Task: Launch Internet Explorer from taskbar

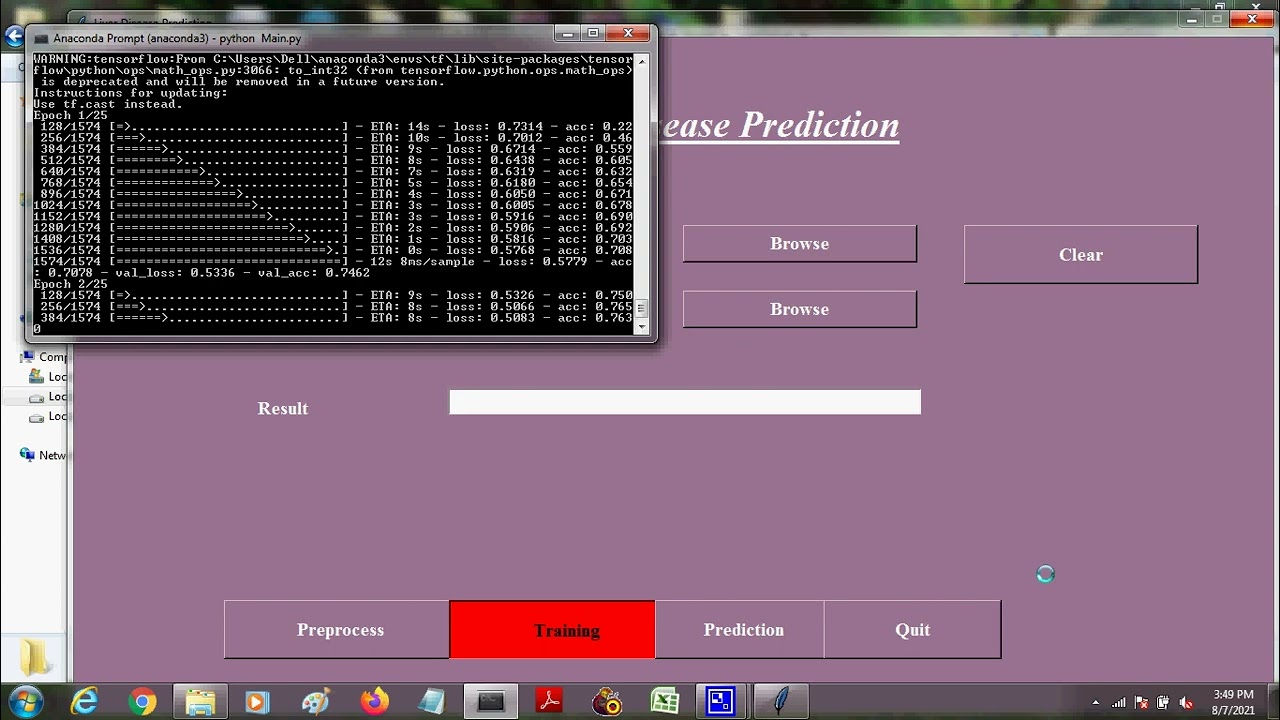Action: click(85, 702)
